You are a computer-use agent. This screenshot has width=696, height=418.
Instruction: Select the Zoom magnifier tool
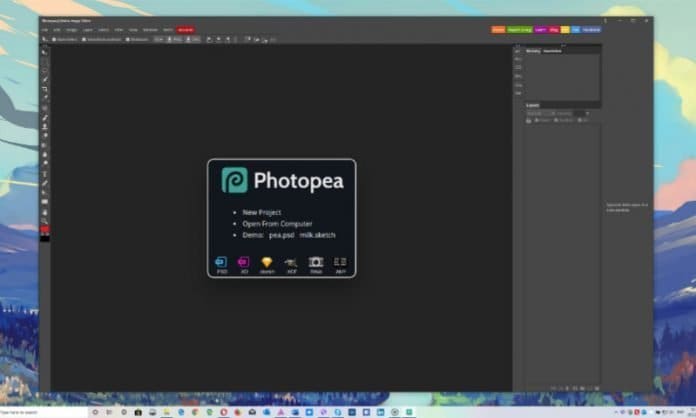pos(45,220)
